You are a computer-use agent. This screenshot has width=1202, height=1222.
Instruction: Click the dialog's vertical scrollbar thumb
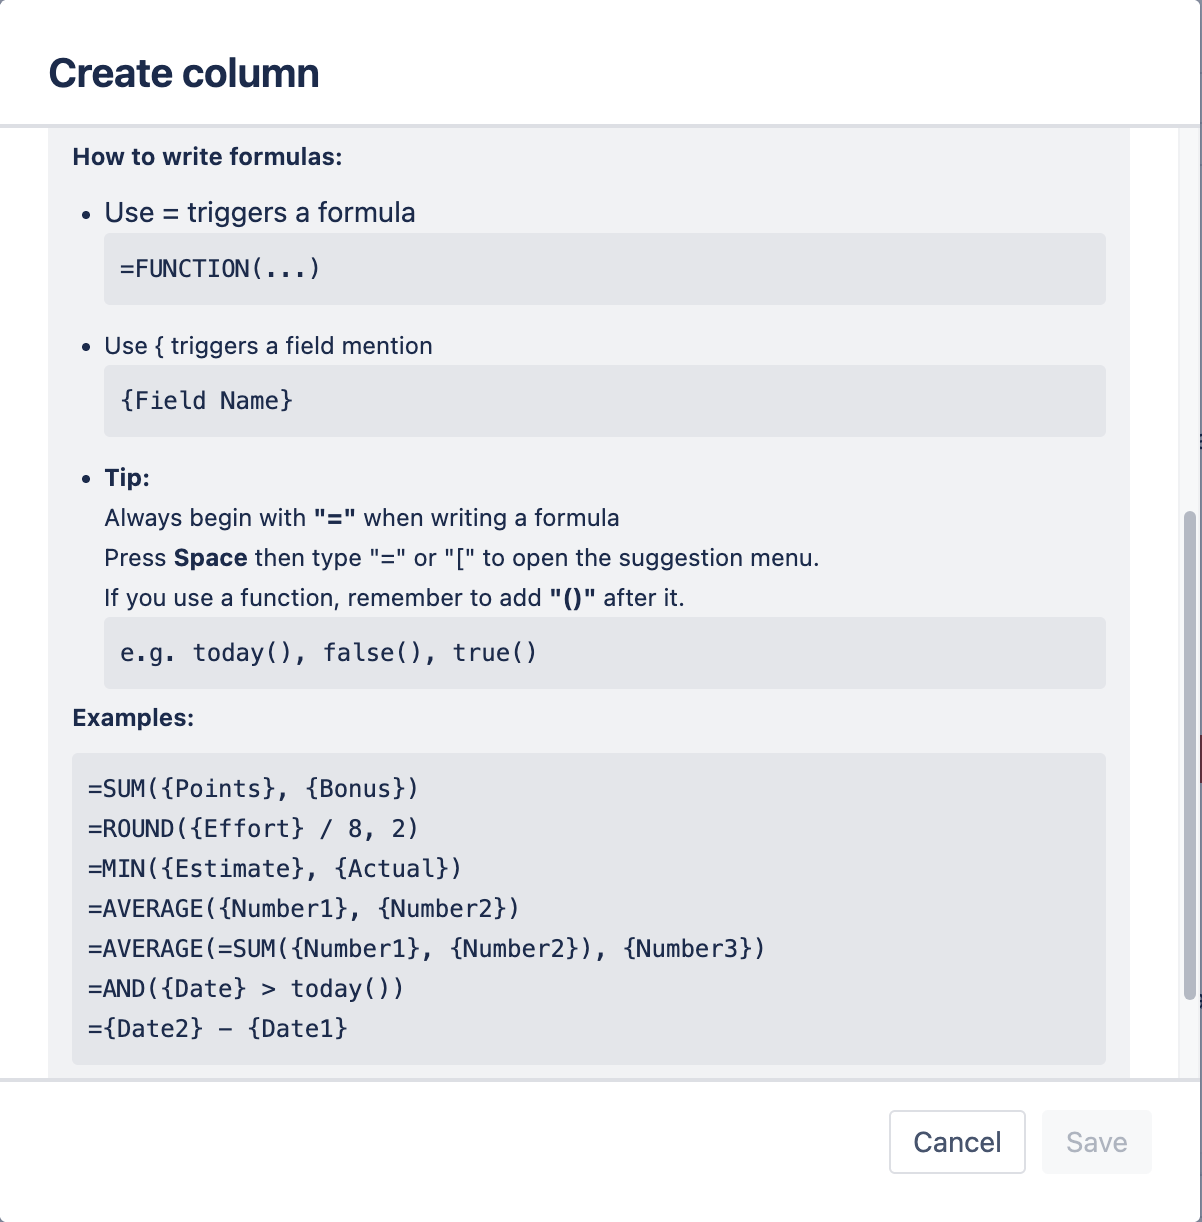pos(1189,755)
